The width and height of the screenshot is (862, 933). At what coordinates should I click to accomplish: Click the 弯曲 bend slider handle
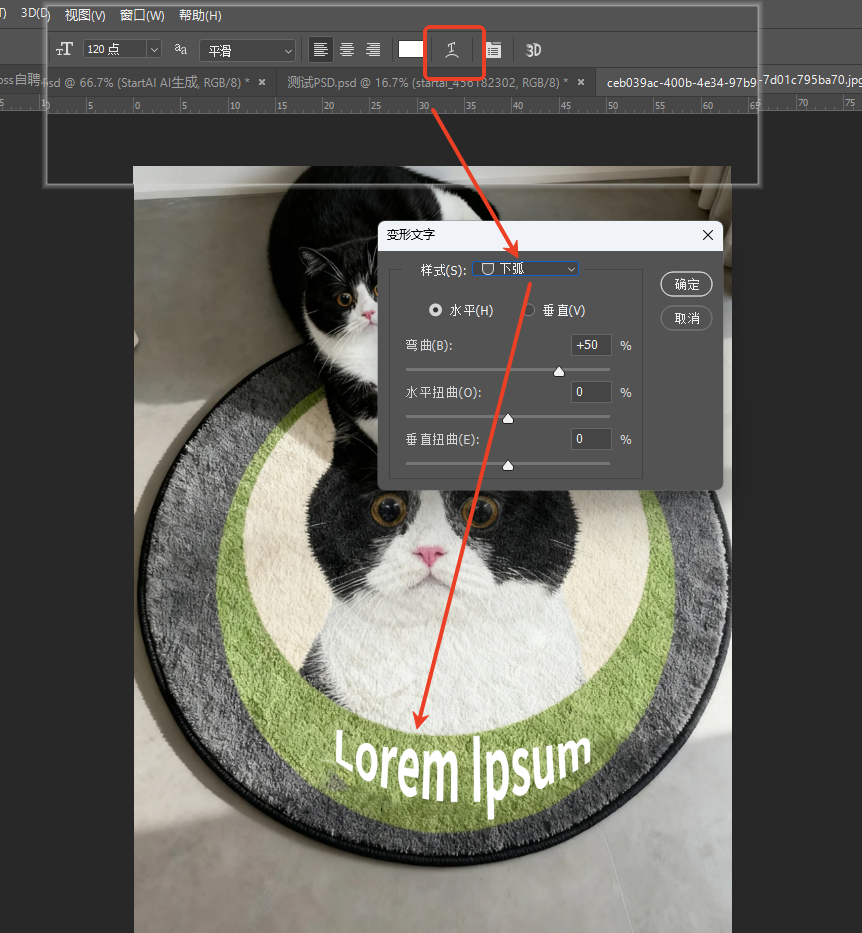click(559, 372)
